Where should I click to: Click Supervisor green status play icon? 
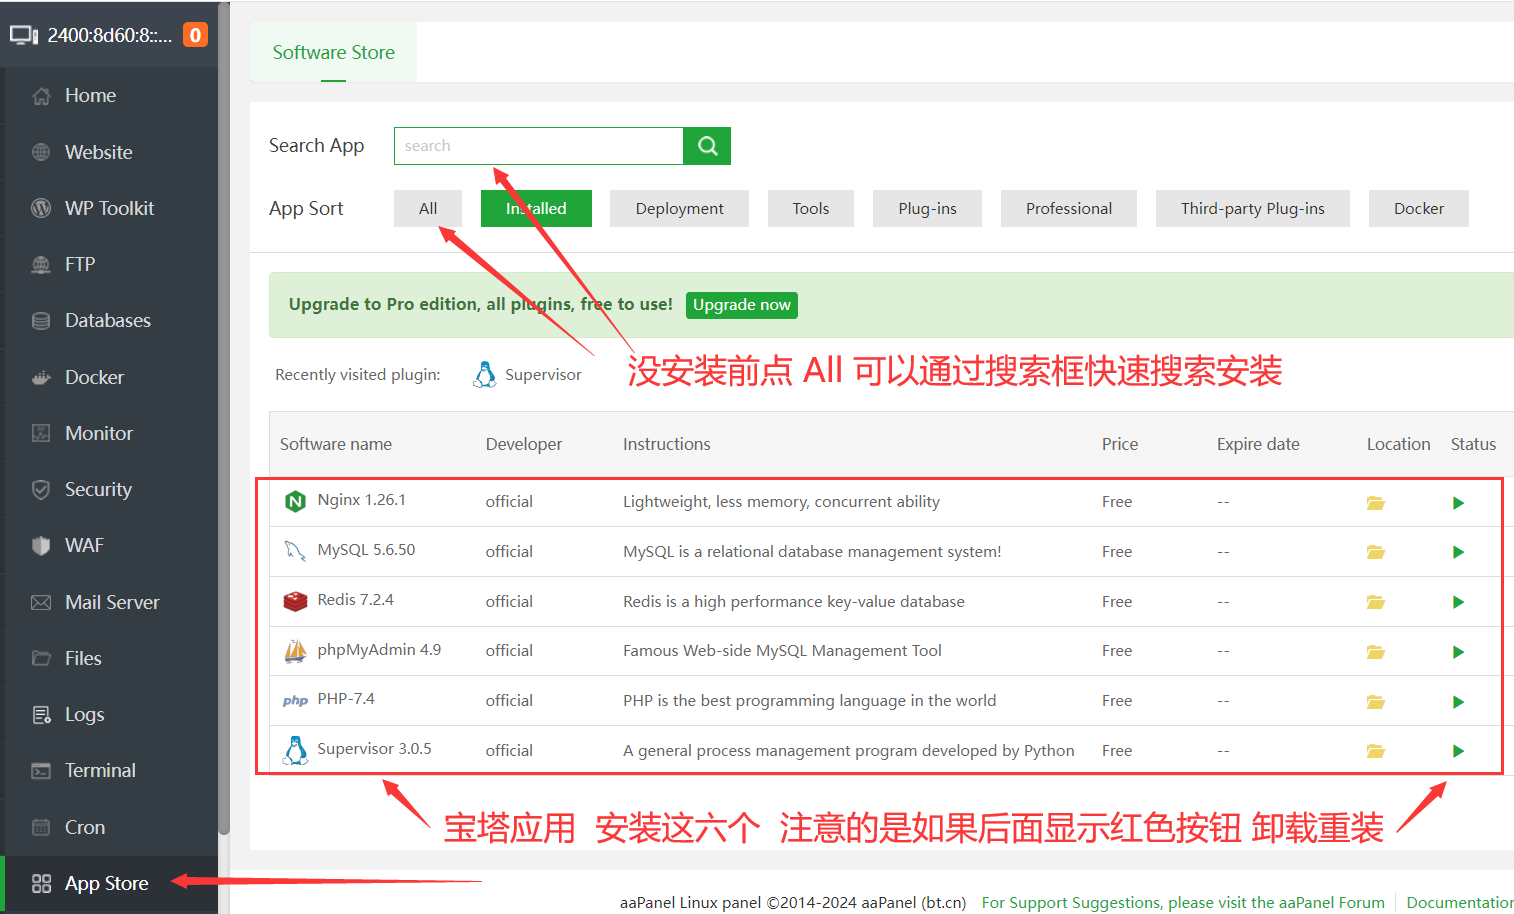pos(1458,751)
